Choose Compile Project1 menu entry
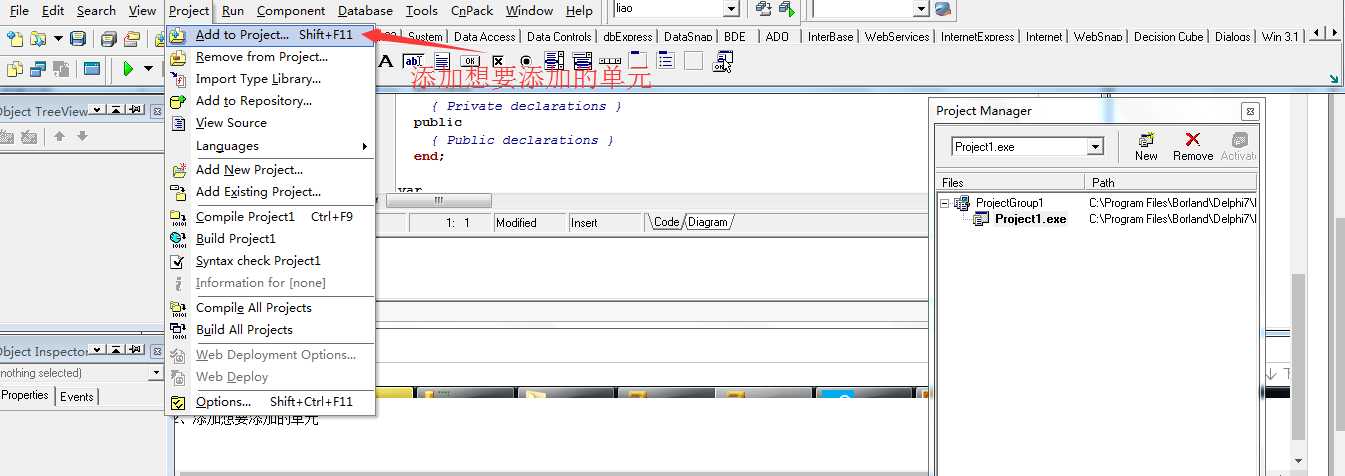 270,217
